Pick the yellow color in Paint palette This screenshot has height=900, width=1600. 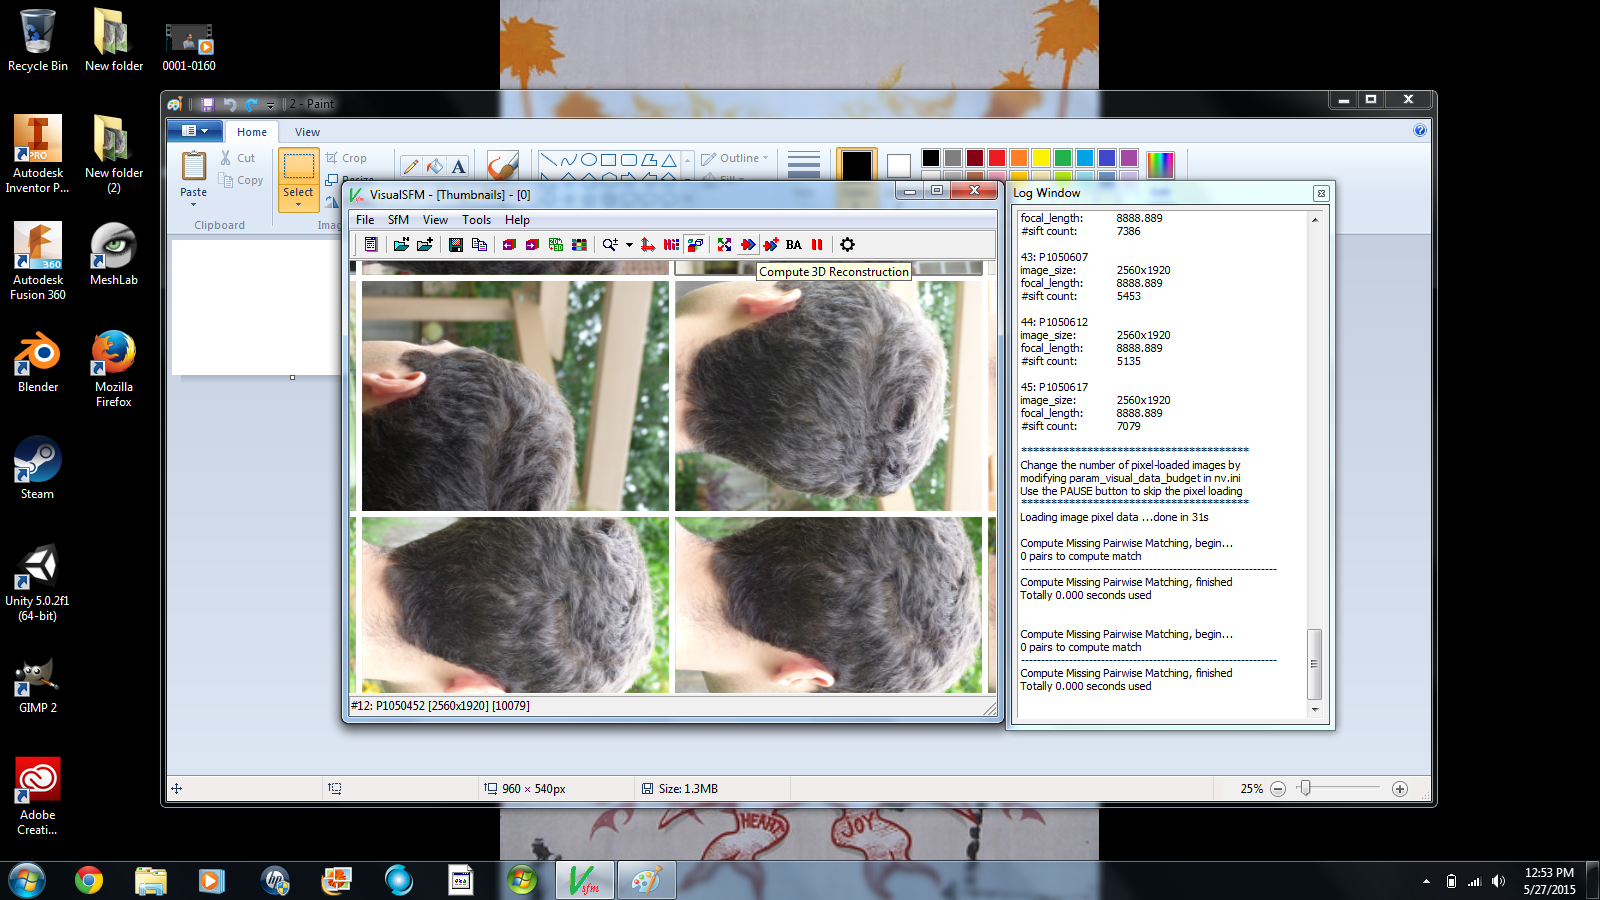(1041, 158)
